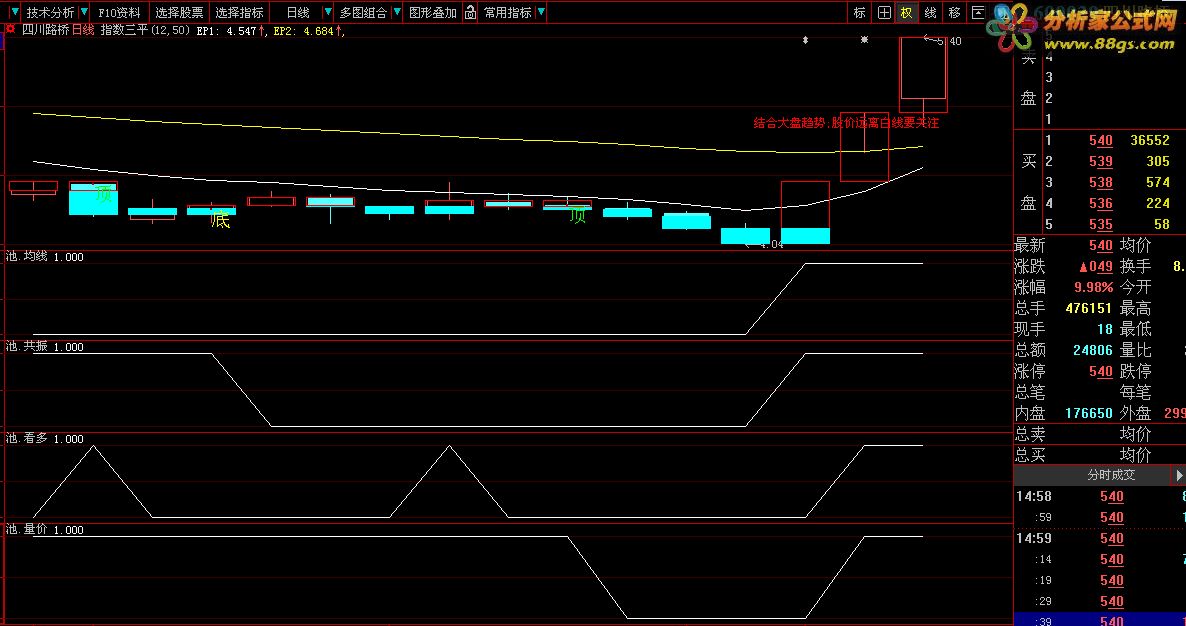Toggle the 权 price adjustment button
This screenshot has height=626, width=1186.
[906, 12]
